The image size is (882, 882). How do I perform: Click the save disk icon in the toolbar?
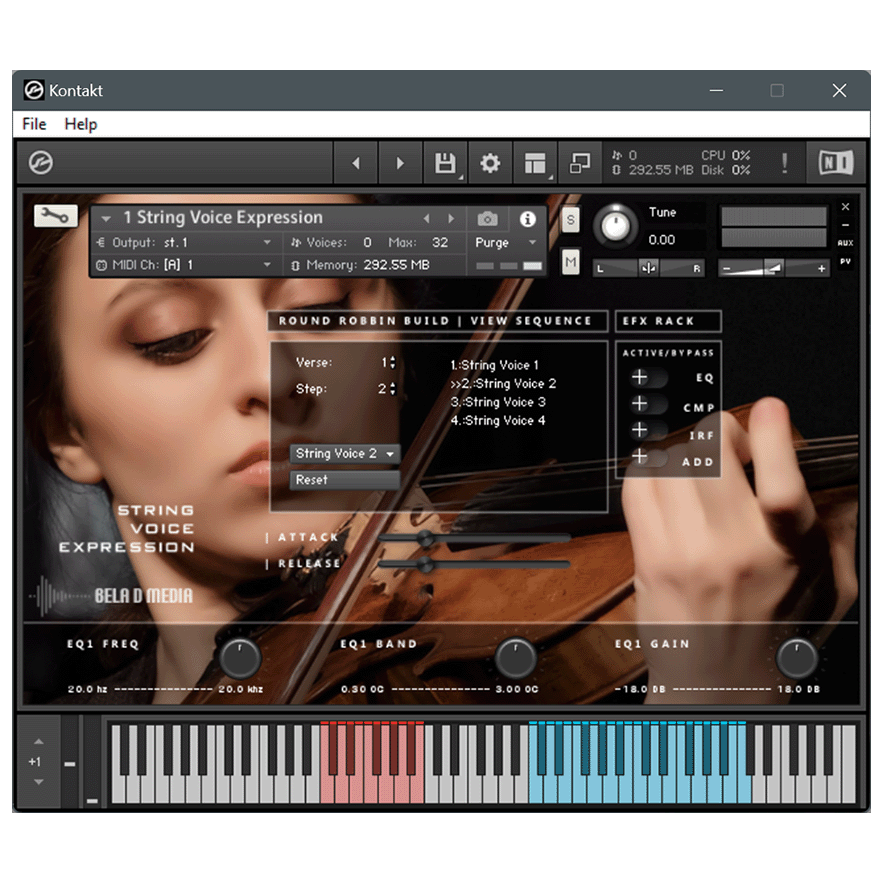pyautogui.click(x=446, y=162)
